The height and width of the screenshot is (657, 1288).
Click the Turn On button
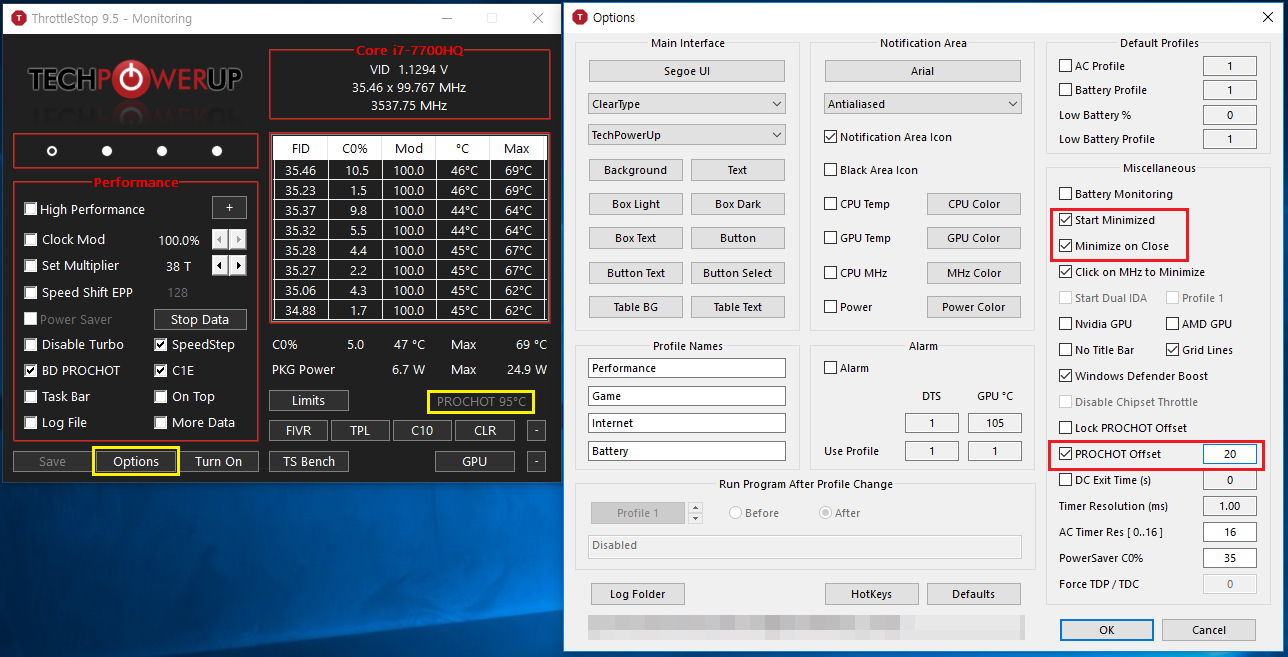coord(219,461)
